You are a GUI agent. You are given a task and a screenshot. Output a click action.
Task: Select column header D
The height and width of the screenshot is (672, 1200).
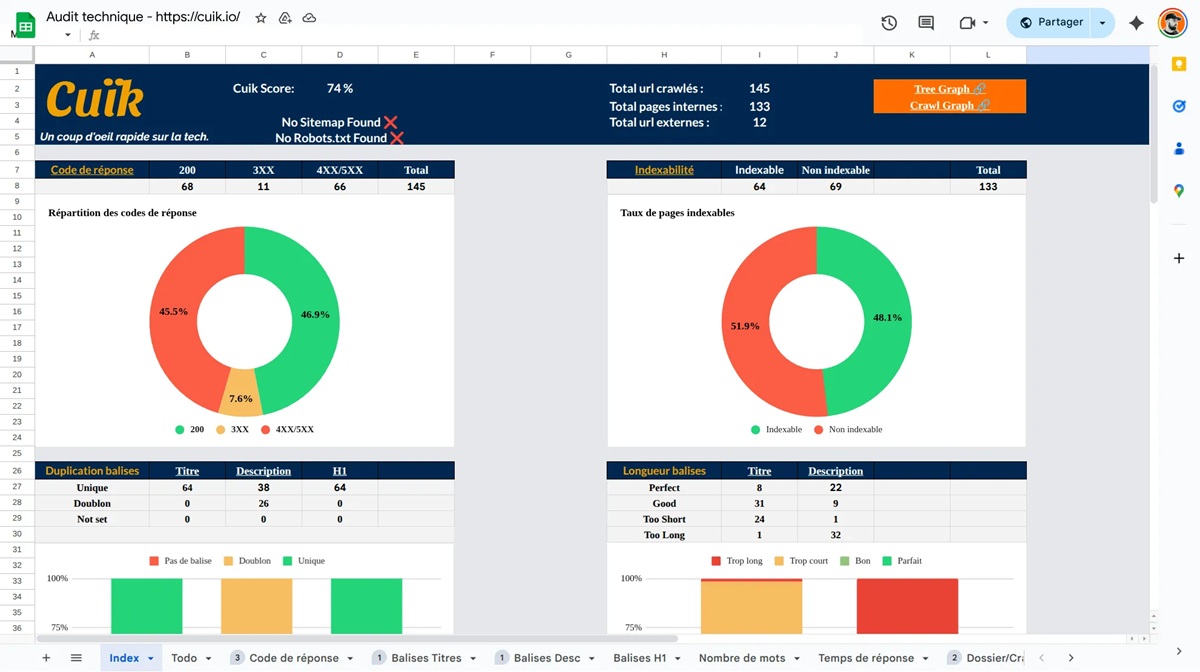[339, 55]
